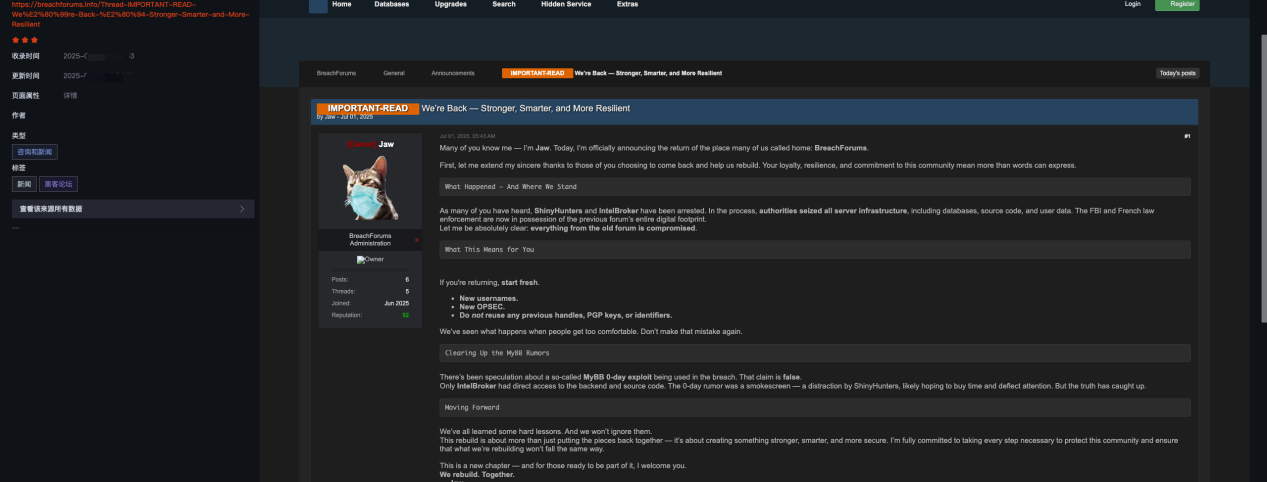Click the New OPSEC. bullet
The width and height of the screenshot is (1267, 482).
(483, 307)
